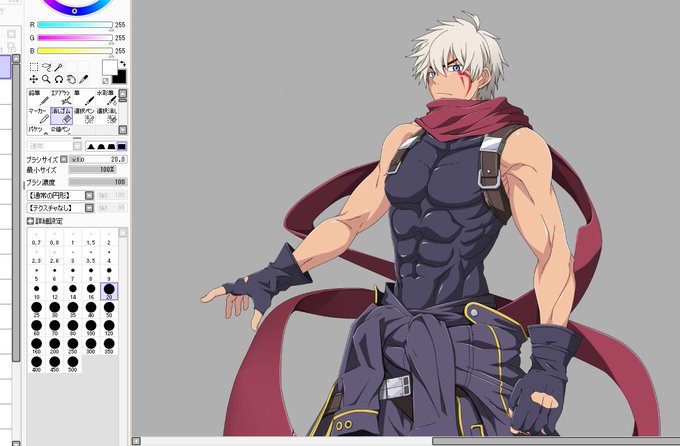Select the lasso selection tool
680x446 pixels.
click(46, 67)
